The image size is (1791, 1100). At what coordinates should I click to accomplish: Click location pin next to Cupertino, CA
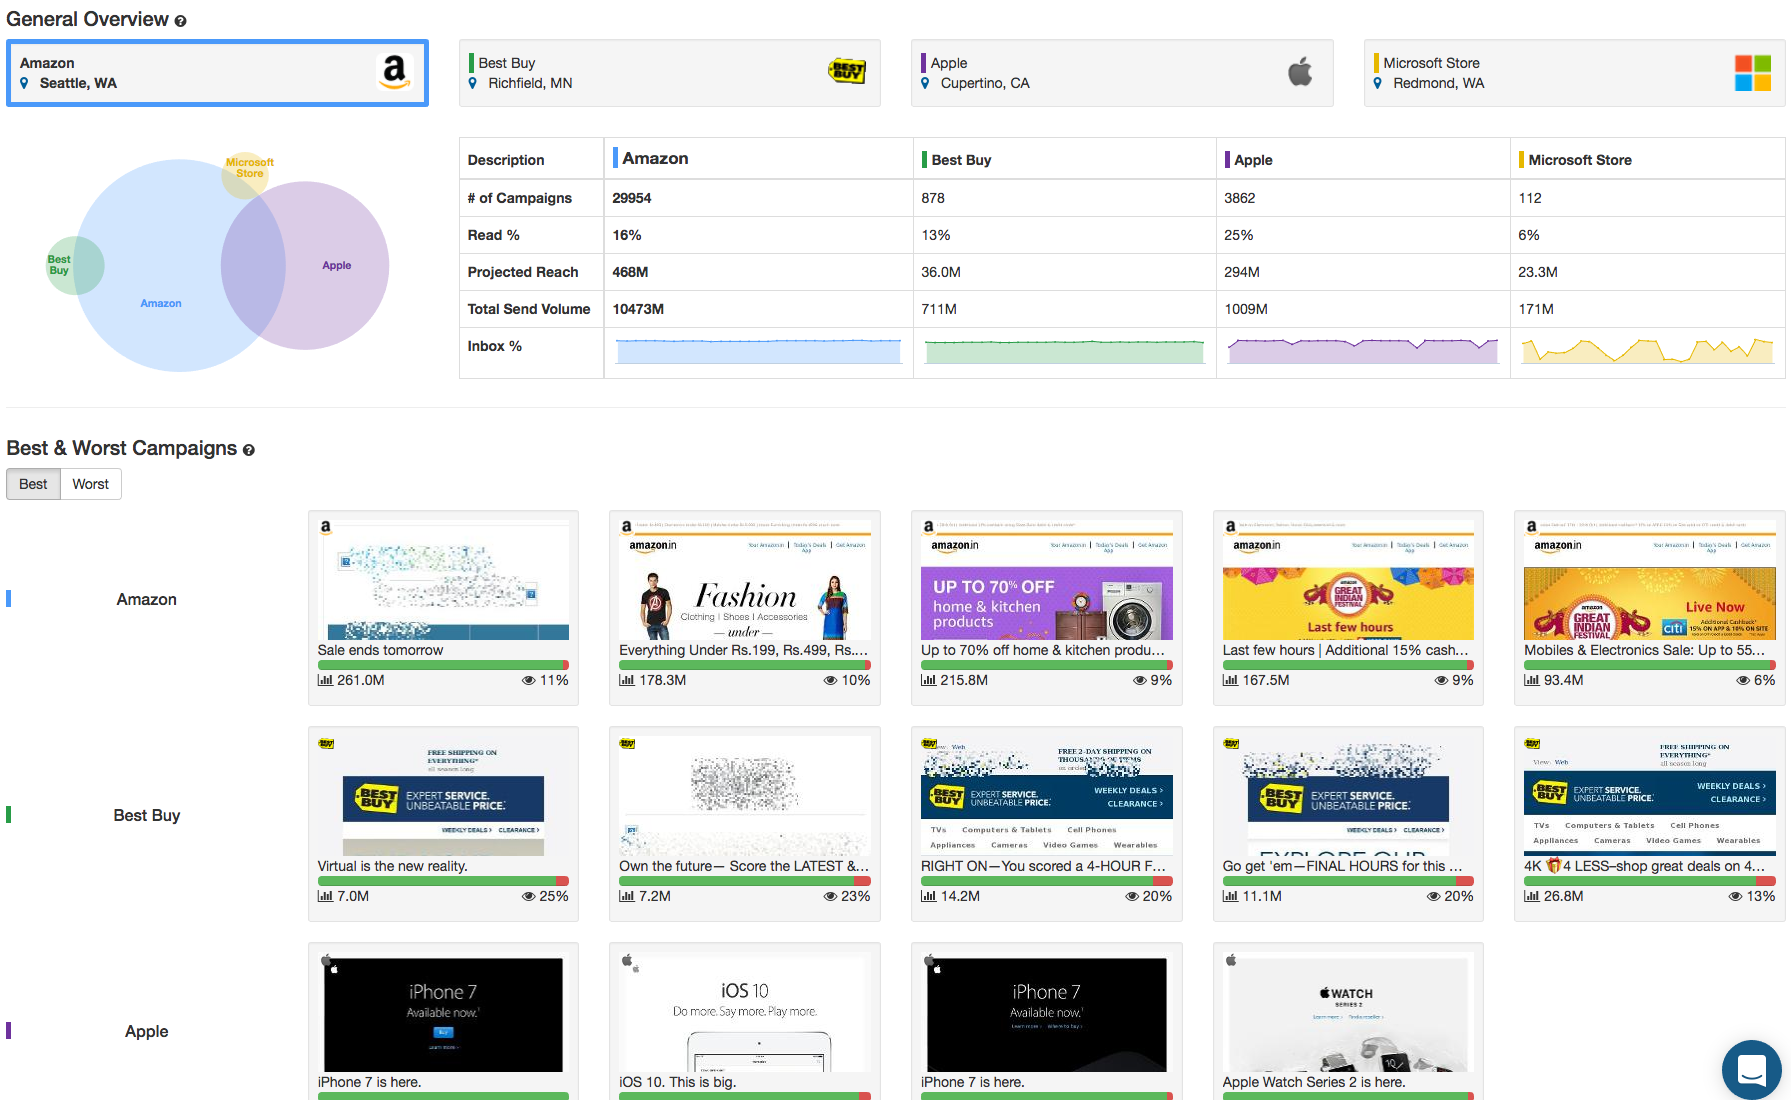tap(926, 83)
